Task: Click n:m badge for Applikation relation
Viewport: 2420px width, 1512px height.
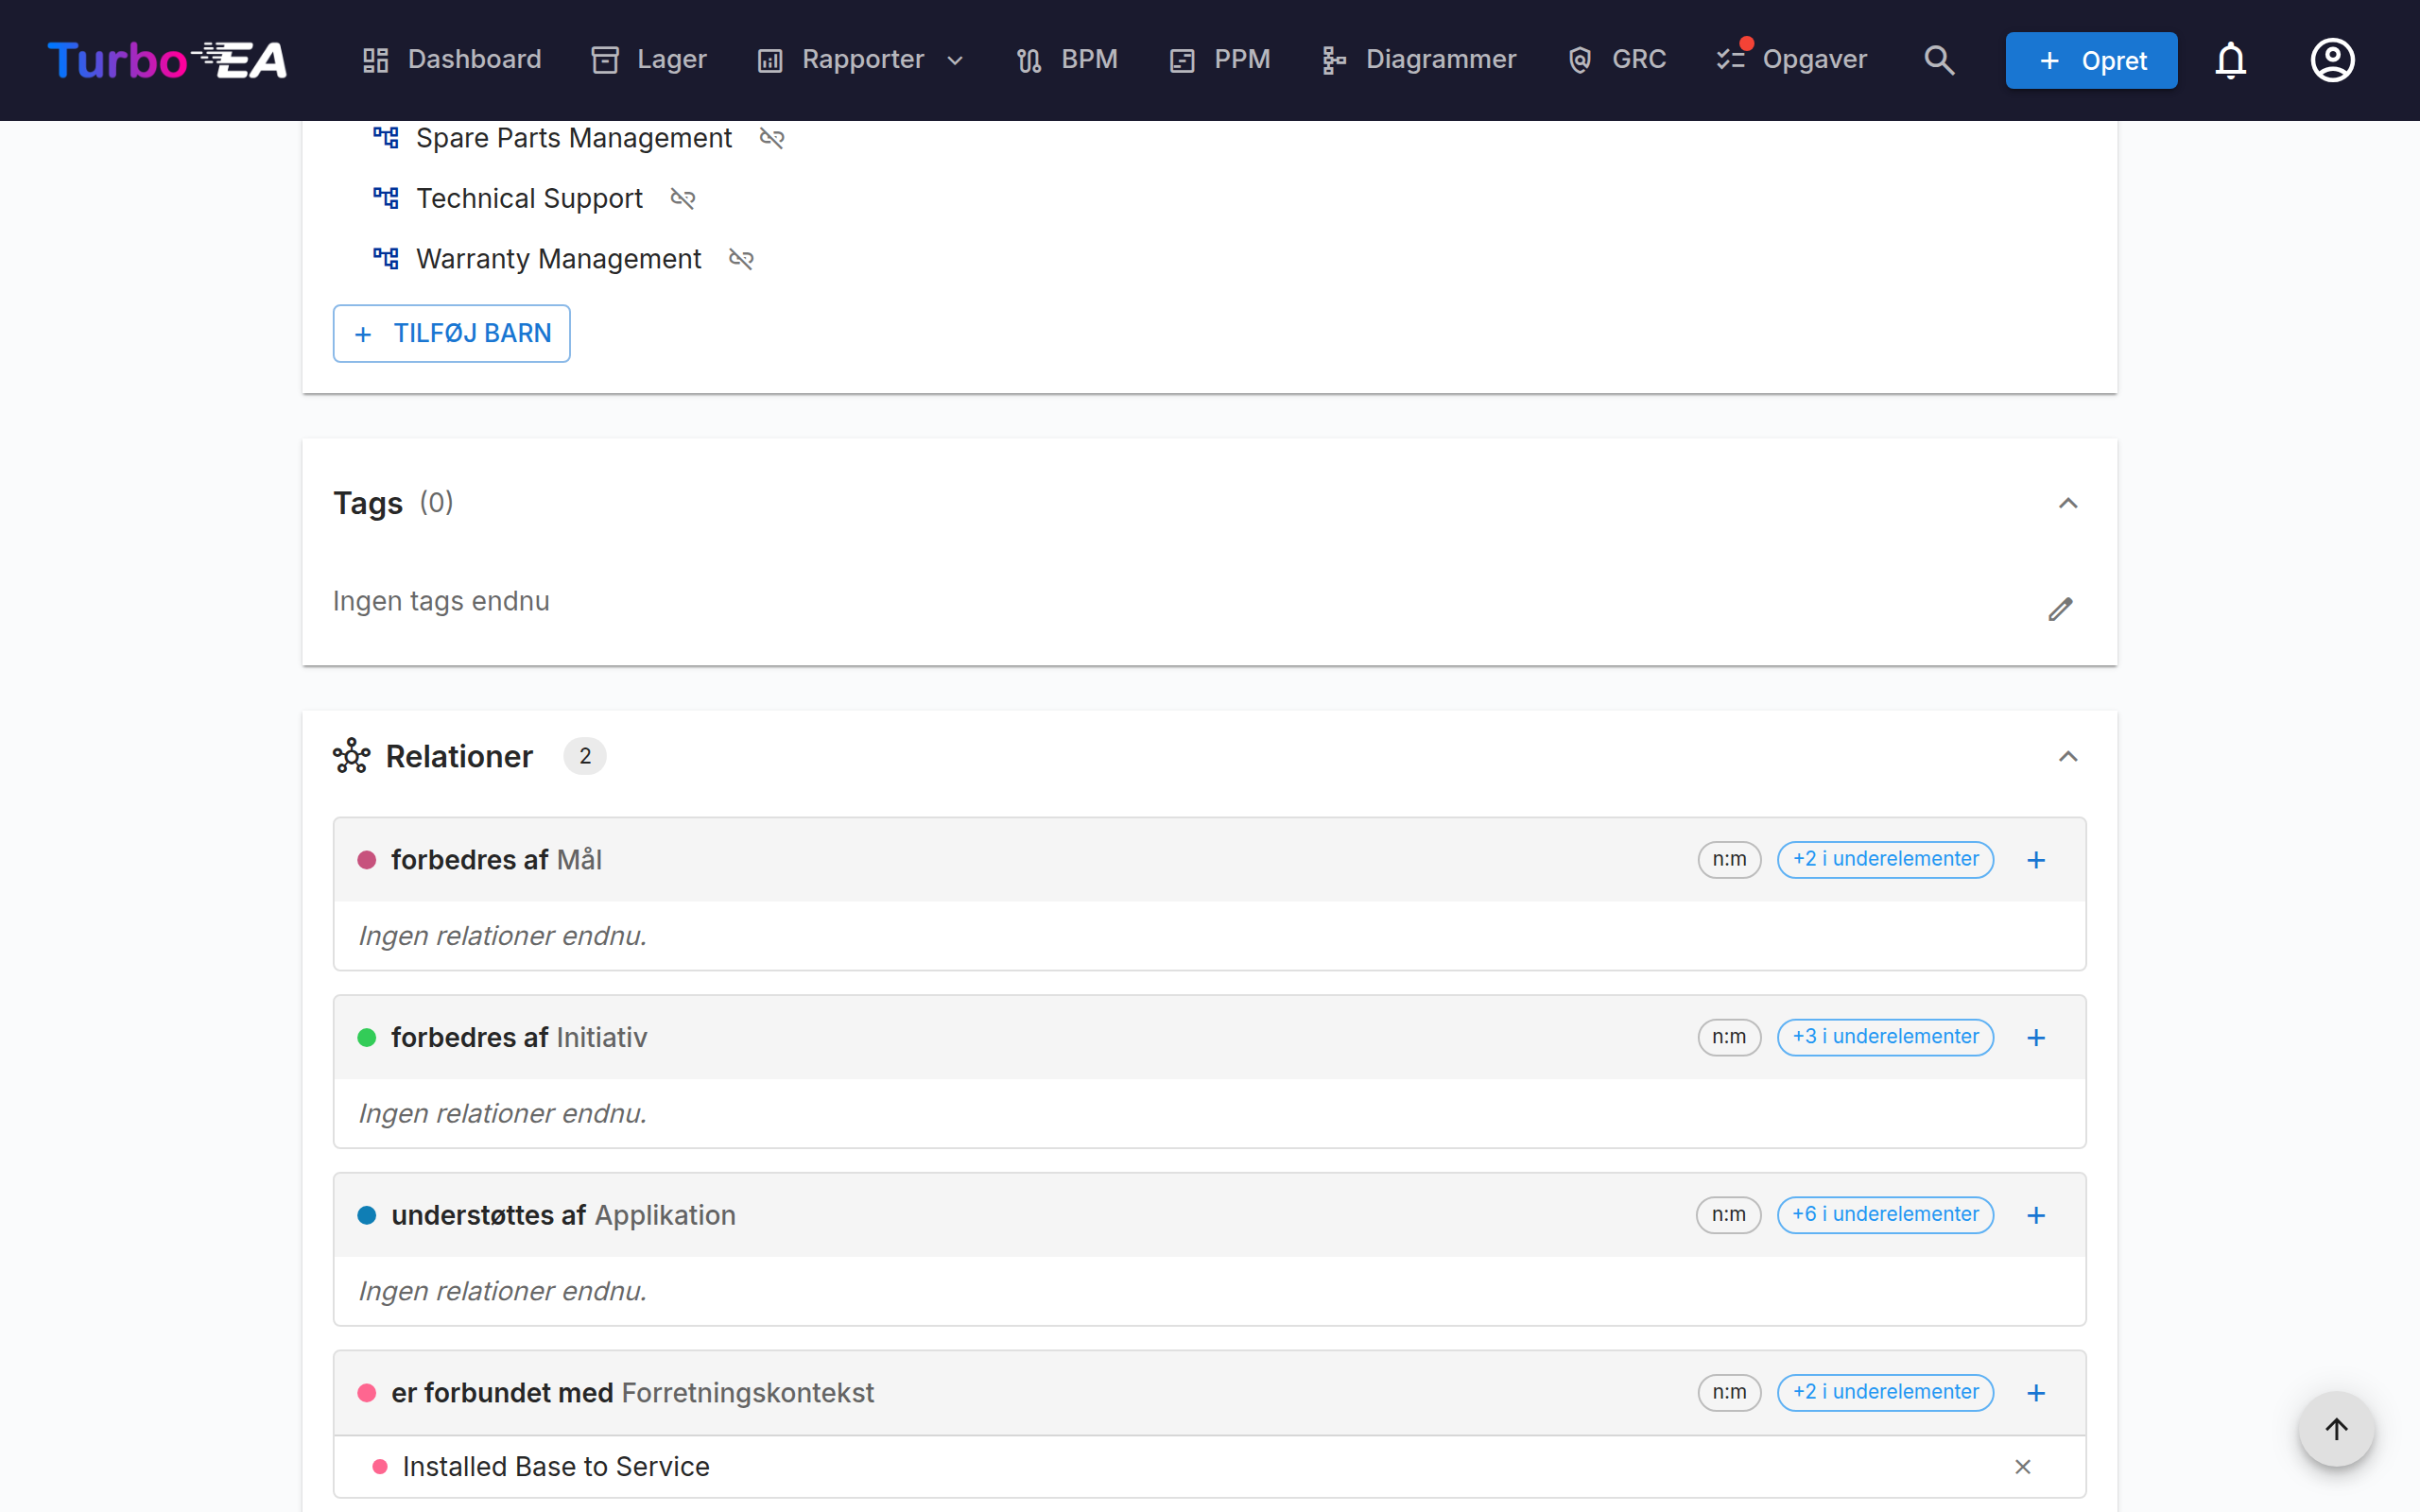Action: 1729,1215
